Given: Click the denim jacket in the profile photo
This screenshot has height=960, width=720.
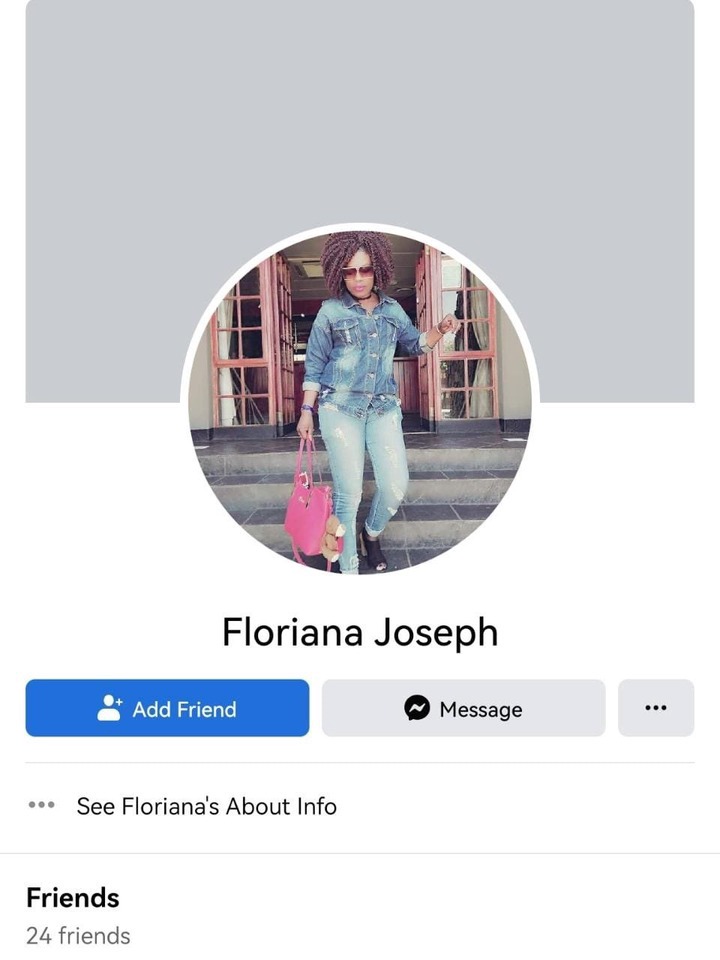Looking at the screenshot, I should coord(361,352).
